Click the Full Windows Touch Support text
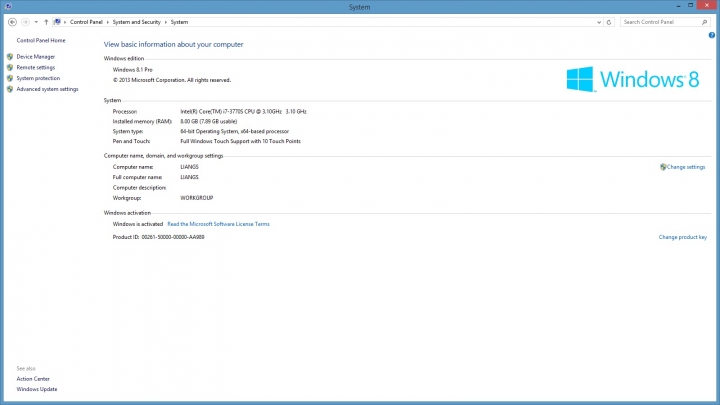Image resolution: width=720 pixels, height=405 pixels. click(x=241, y=141)
